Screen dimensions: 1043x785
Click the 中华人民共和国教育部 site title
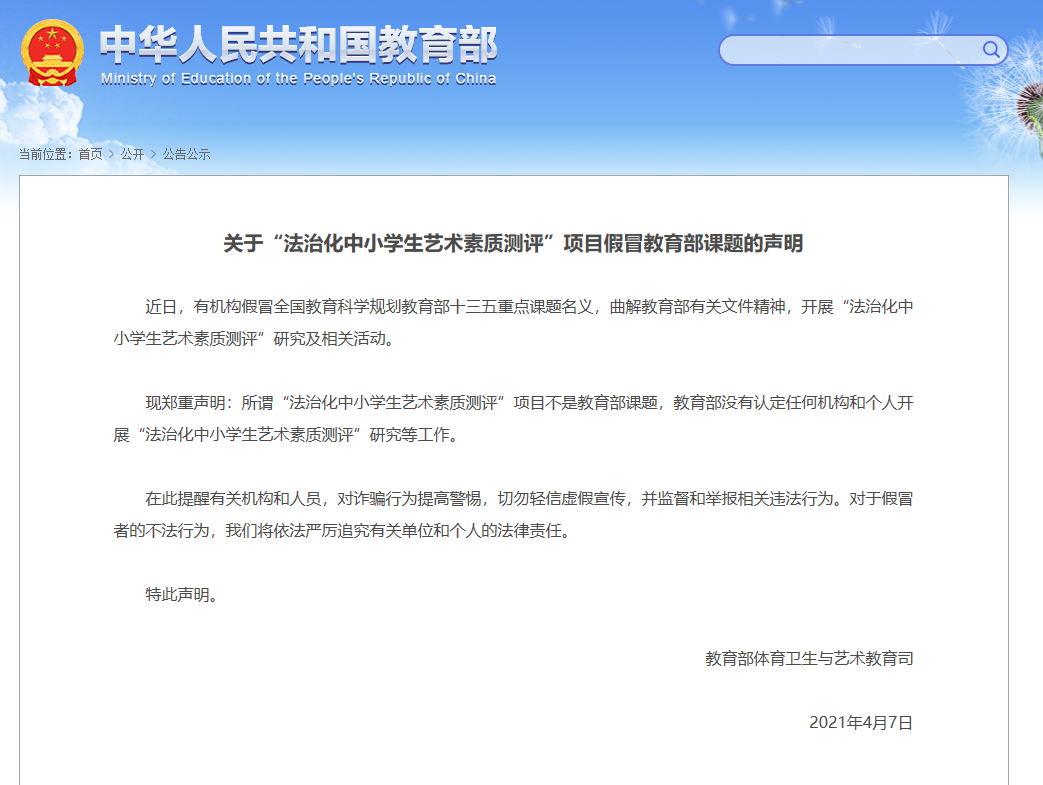298,44
